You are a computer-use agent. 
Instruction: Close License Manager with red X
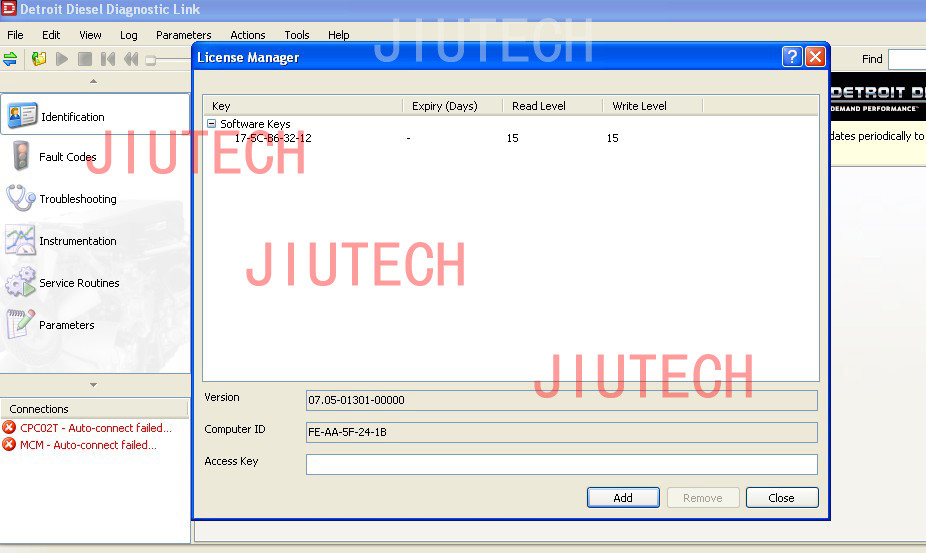click(815, 57)
